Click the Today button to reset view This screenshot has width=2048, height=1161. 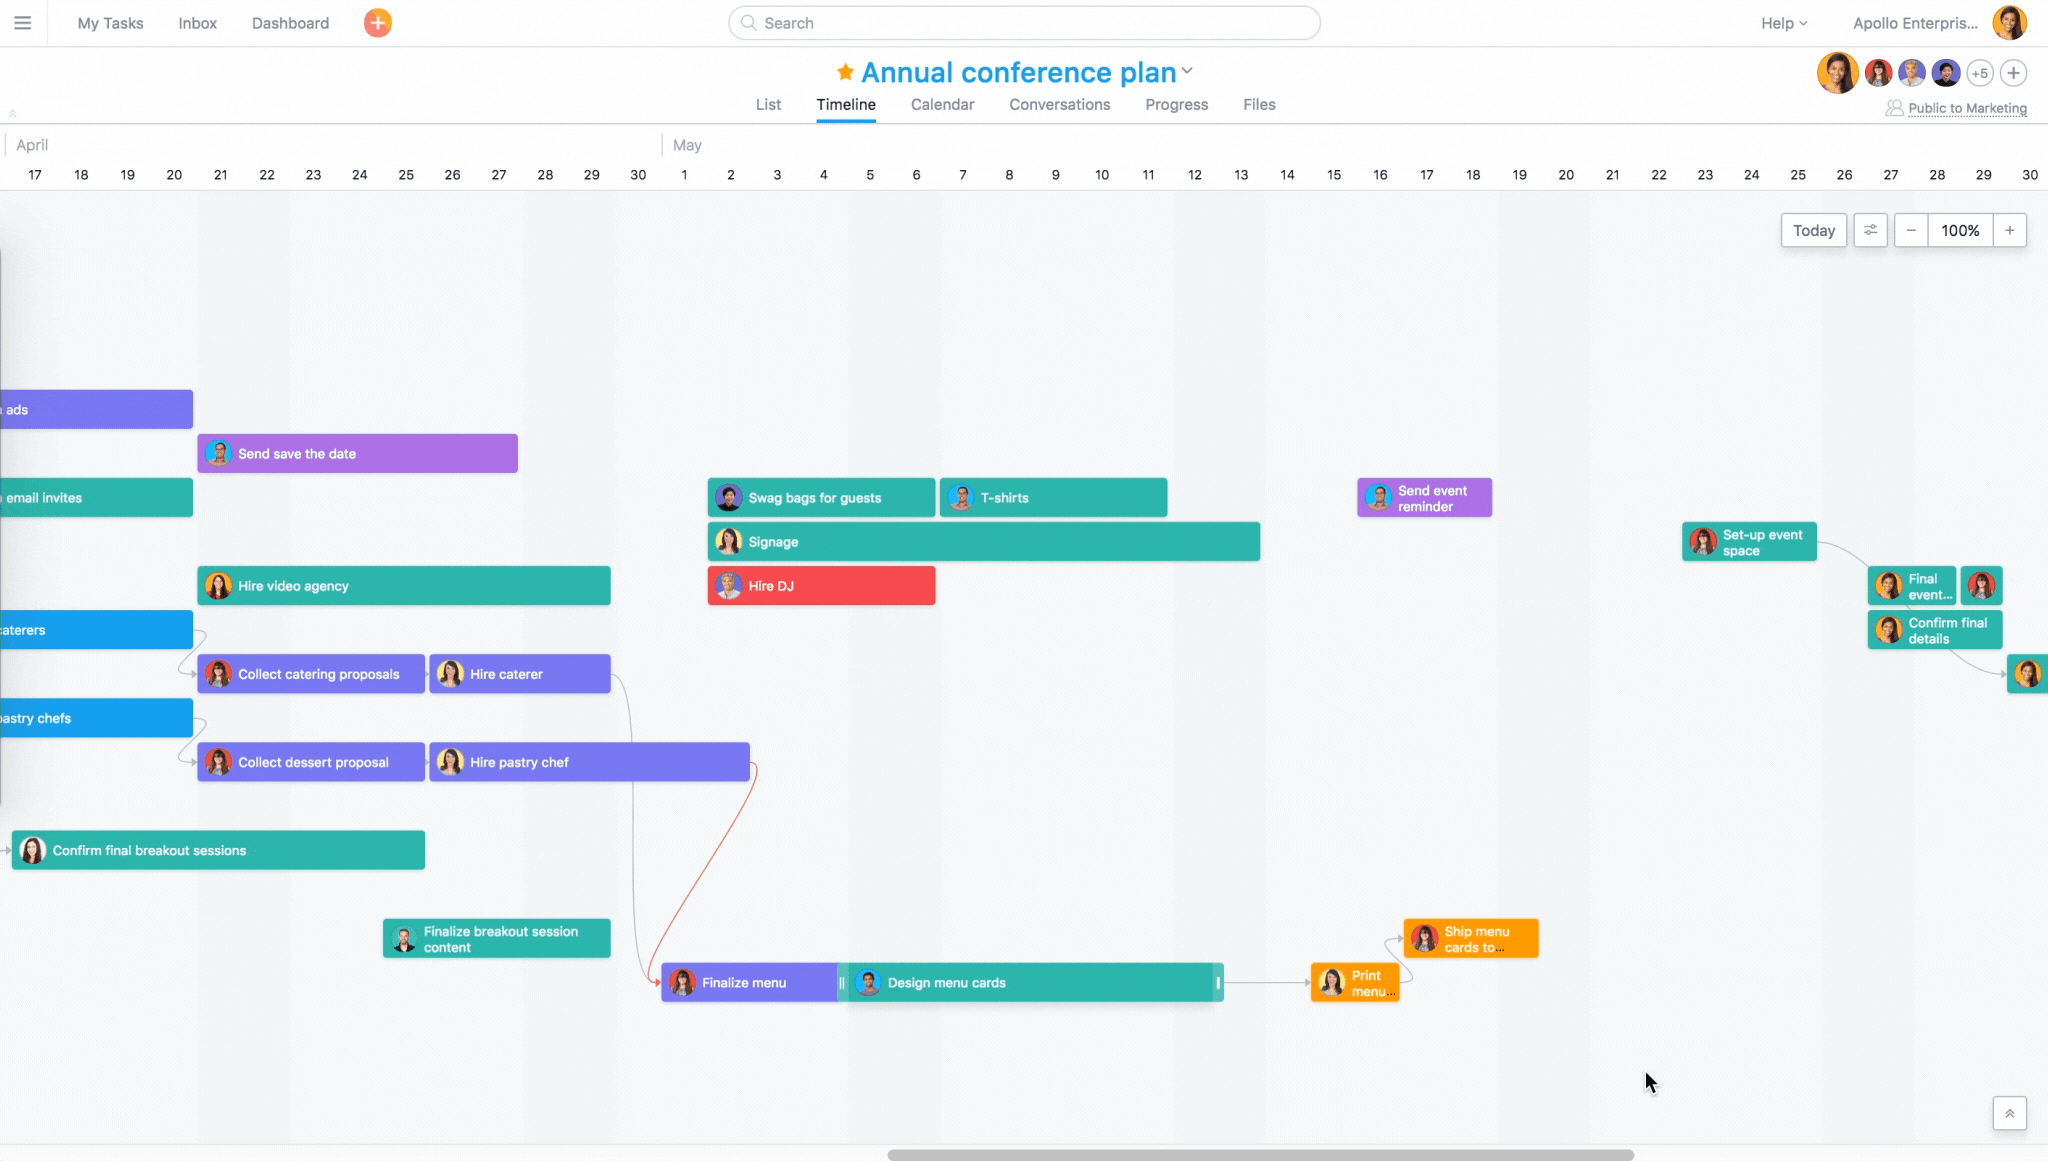pos(1813,229)
